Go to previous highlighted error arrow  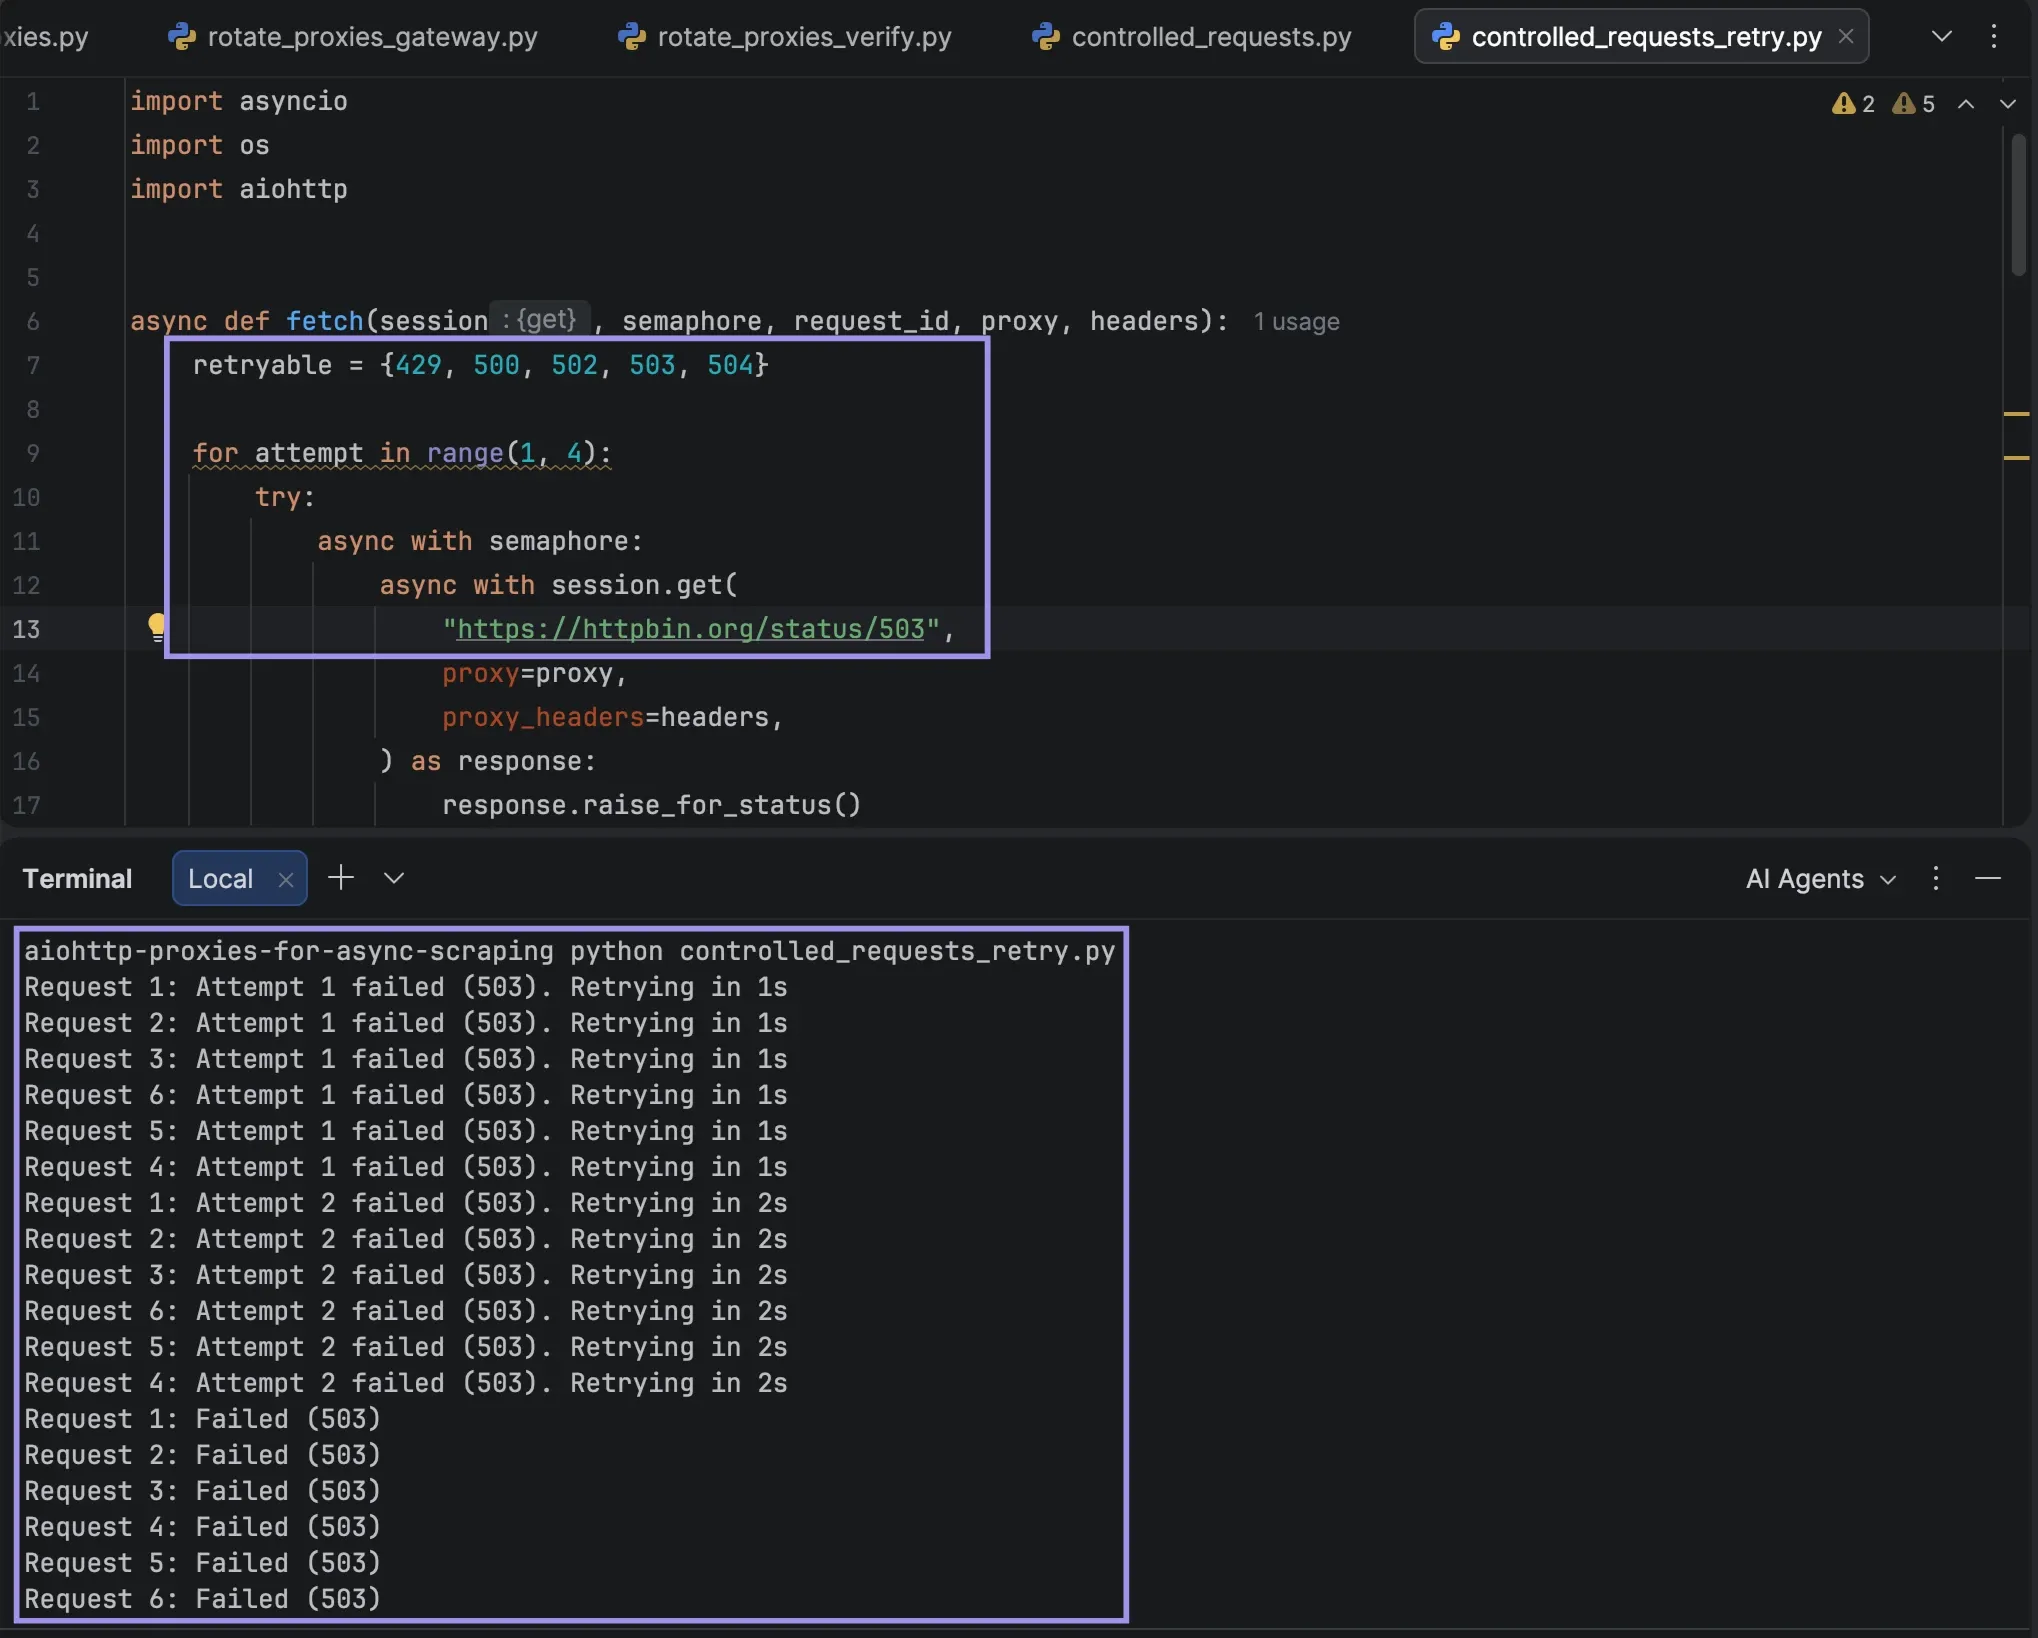[1965, 104]
